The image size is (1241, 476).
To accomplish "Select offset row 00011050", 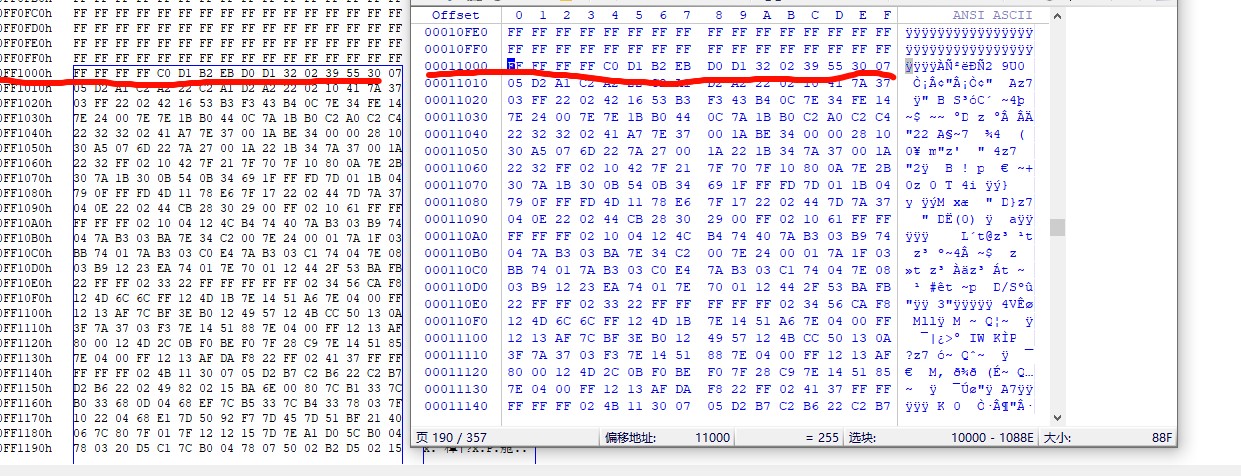I will click(456, 151).
